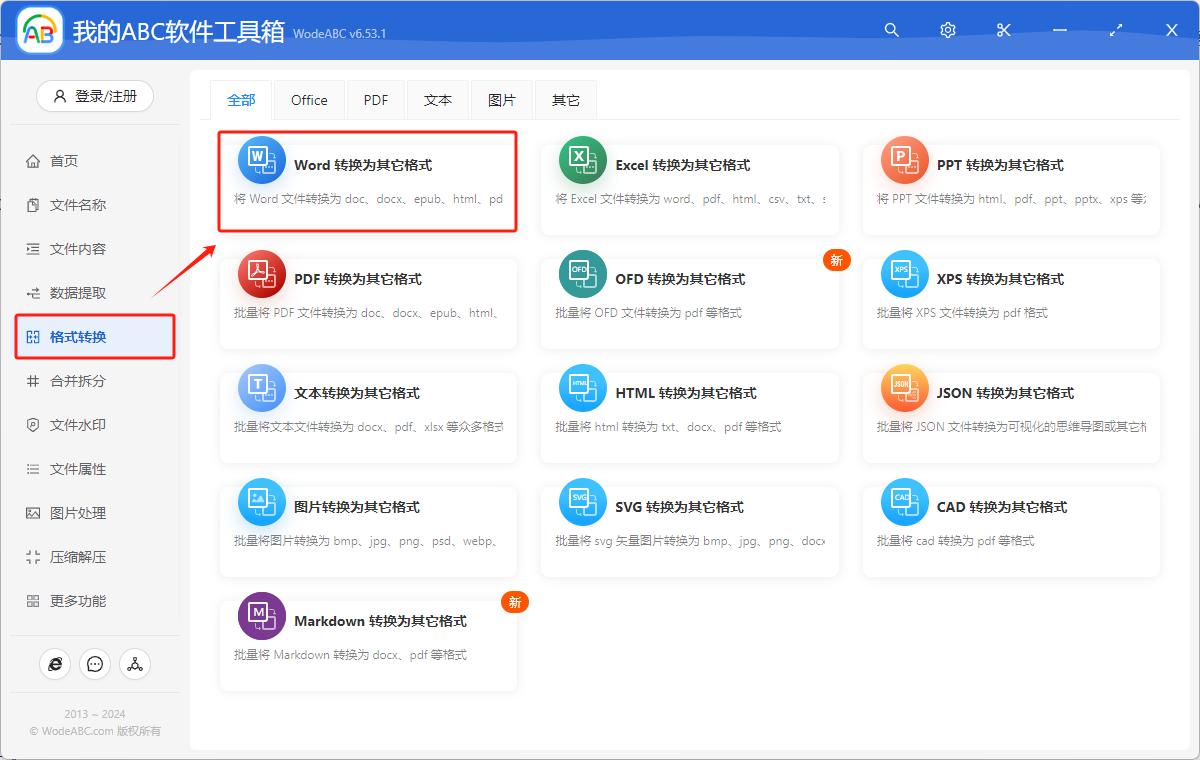
Task: Click the browser icon at bottom left
Action: click(55, 663)
